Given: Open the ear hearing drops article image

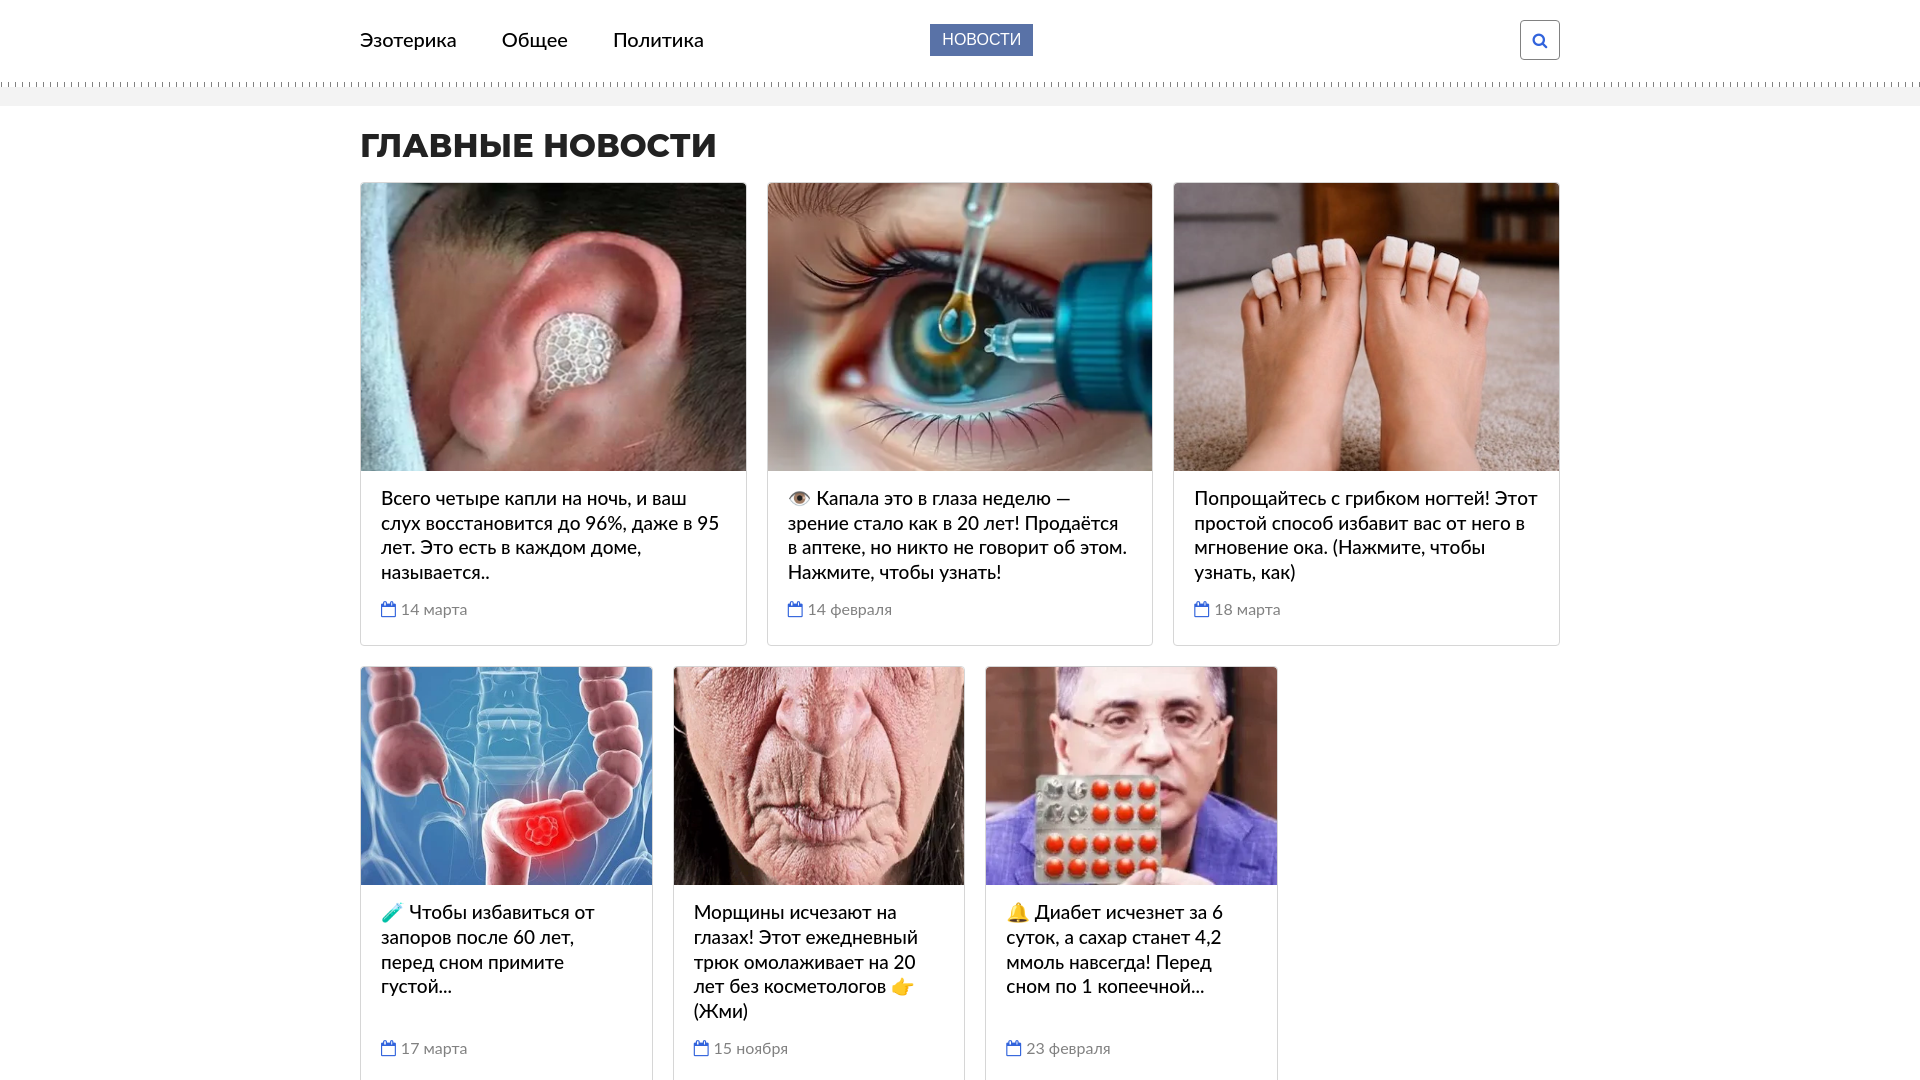Looking at the screenshot, I should pyautogui.click(x=553, y=327).
